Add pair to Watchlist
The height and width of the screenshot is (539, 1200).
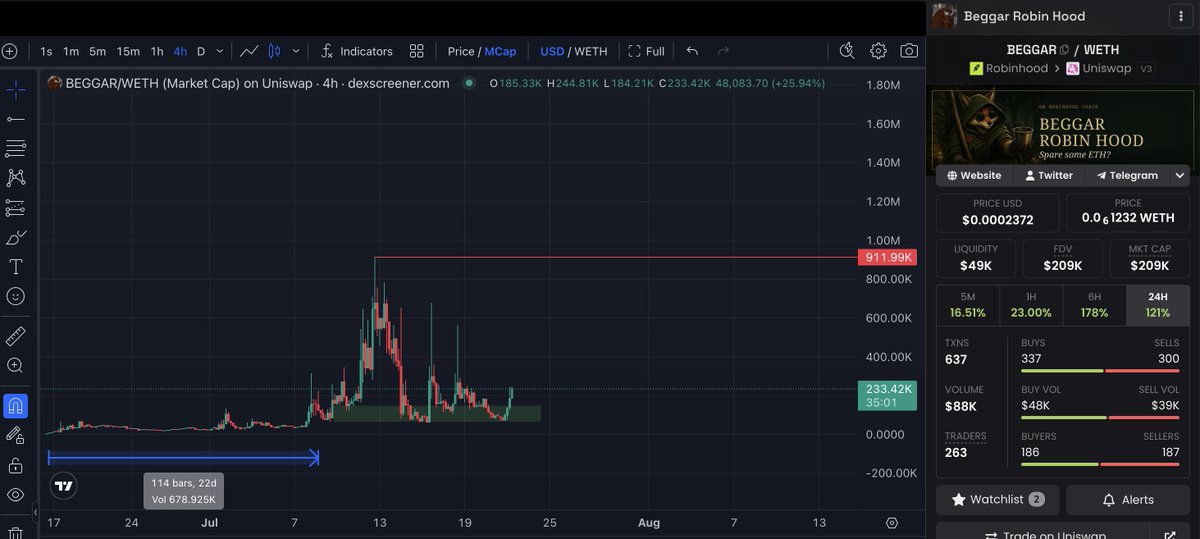point(997,499)
